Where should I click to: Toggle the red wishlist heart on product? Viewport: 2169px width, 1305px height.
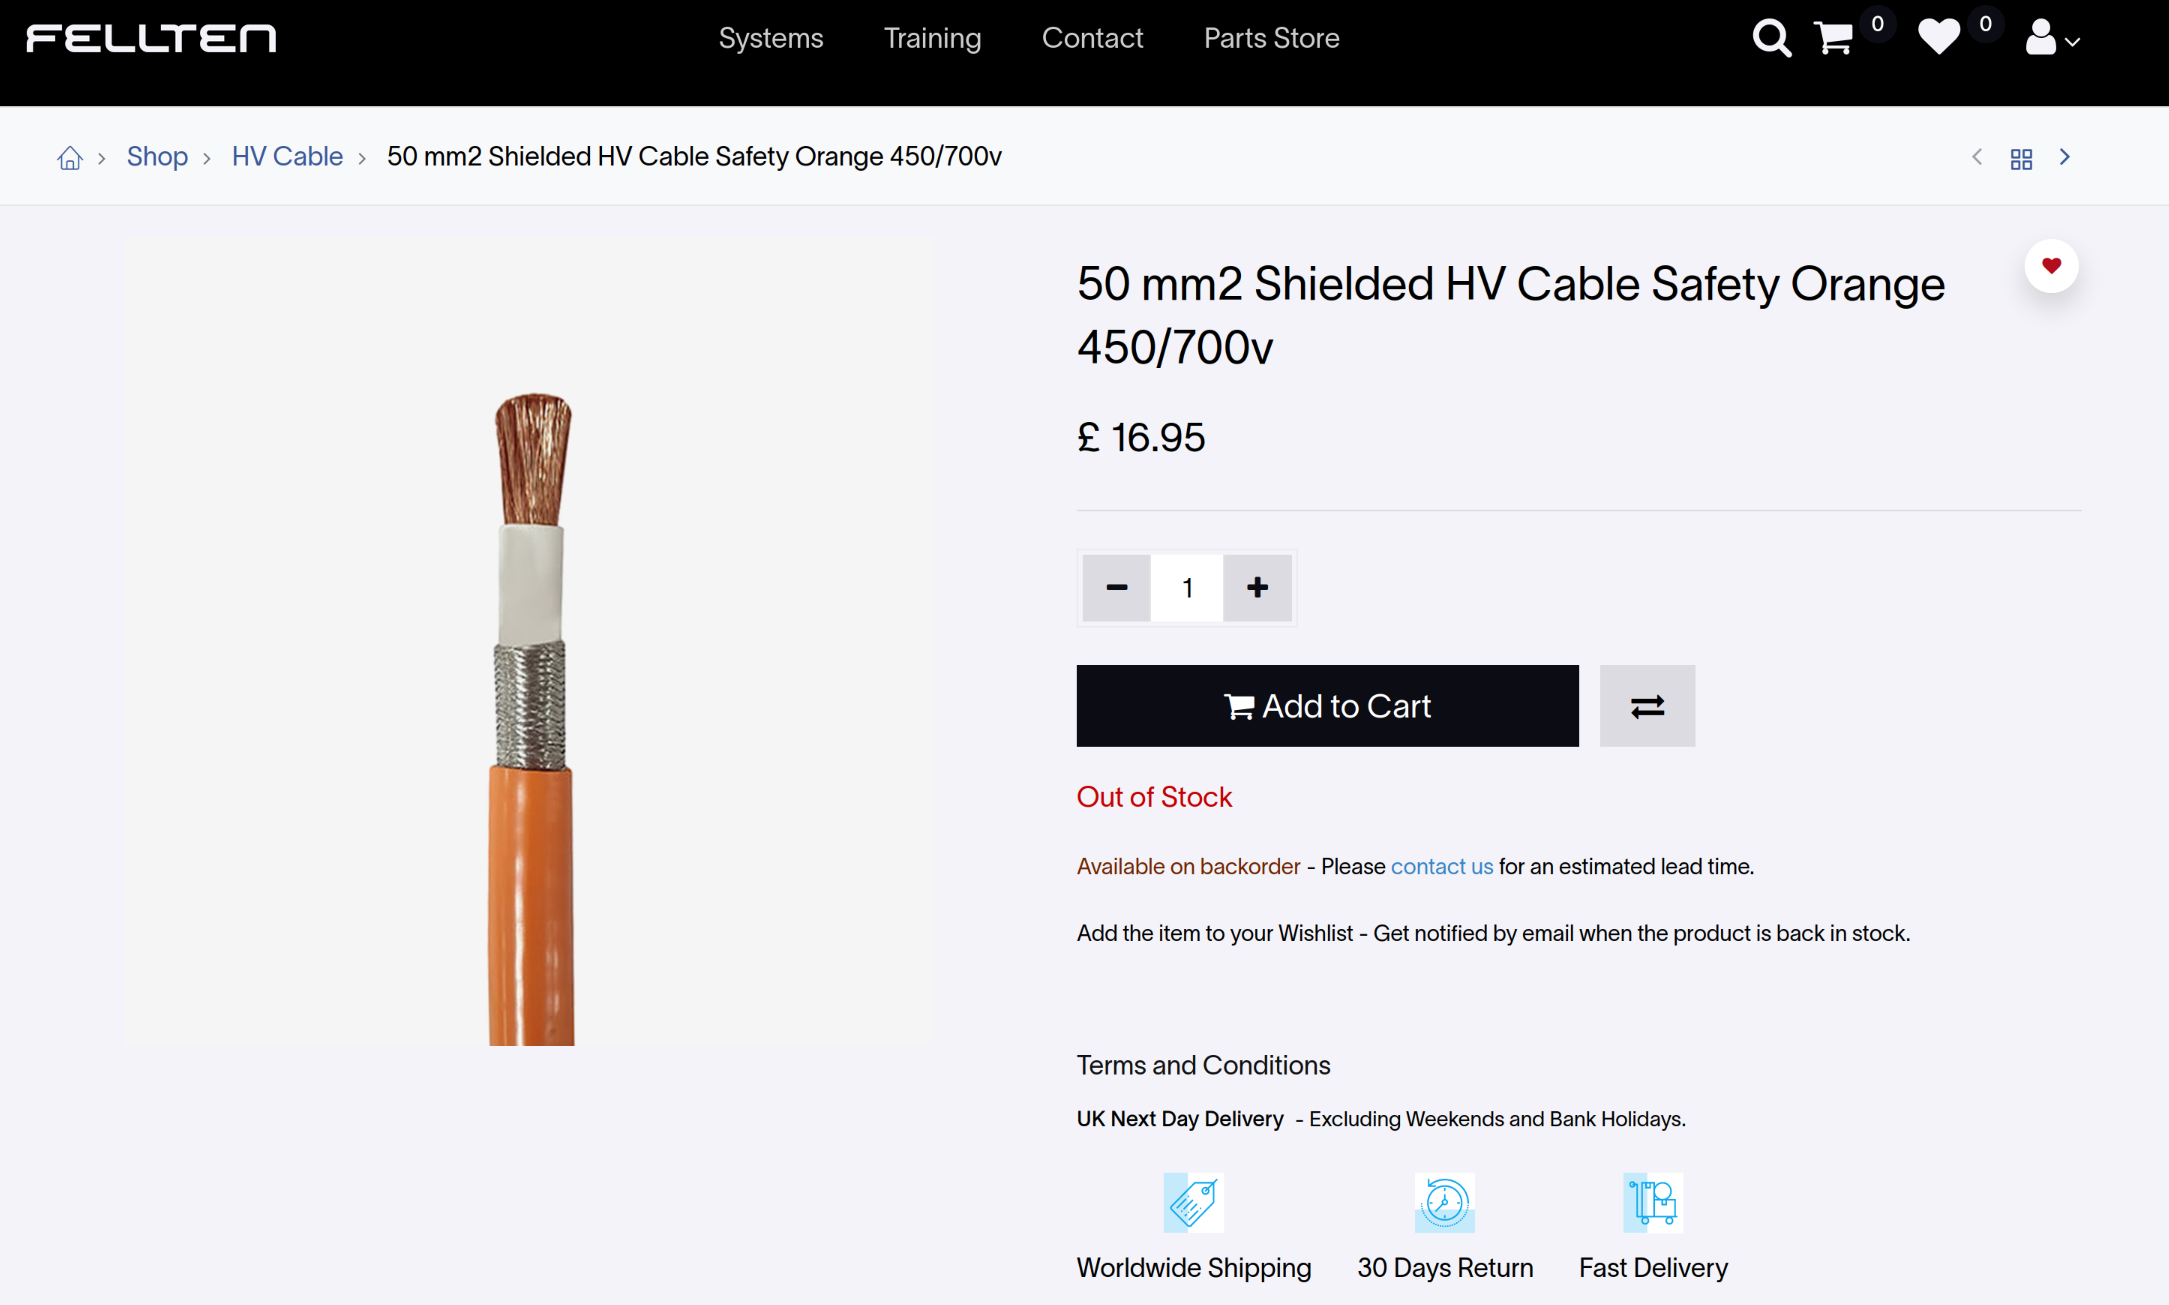click(x=2051, y=266)
